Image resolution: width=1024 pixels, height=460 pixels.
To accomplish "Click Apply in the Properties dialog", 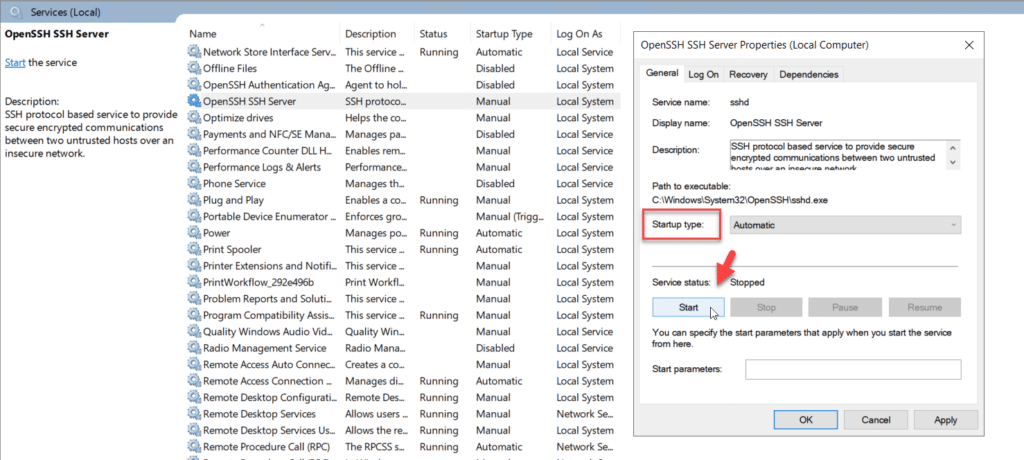I will pos(946,420).
